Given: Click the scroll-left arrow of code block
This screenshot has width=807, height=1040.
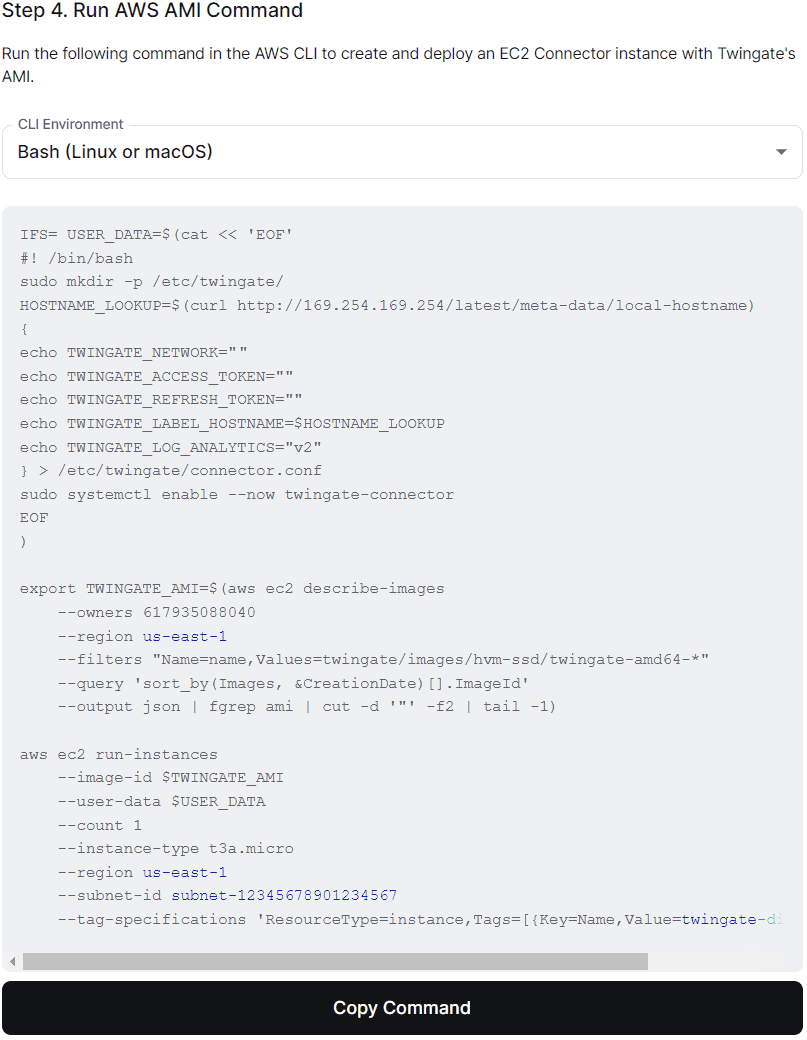Looking at the screenshot, I should tap(12, 961).
